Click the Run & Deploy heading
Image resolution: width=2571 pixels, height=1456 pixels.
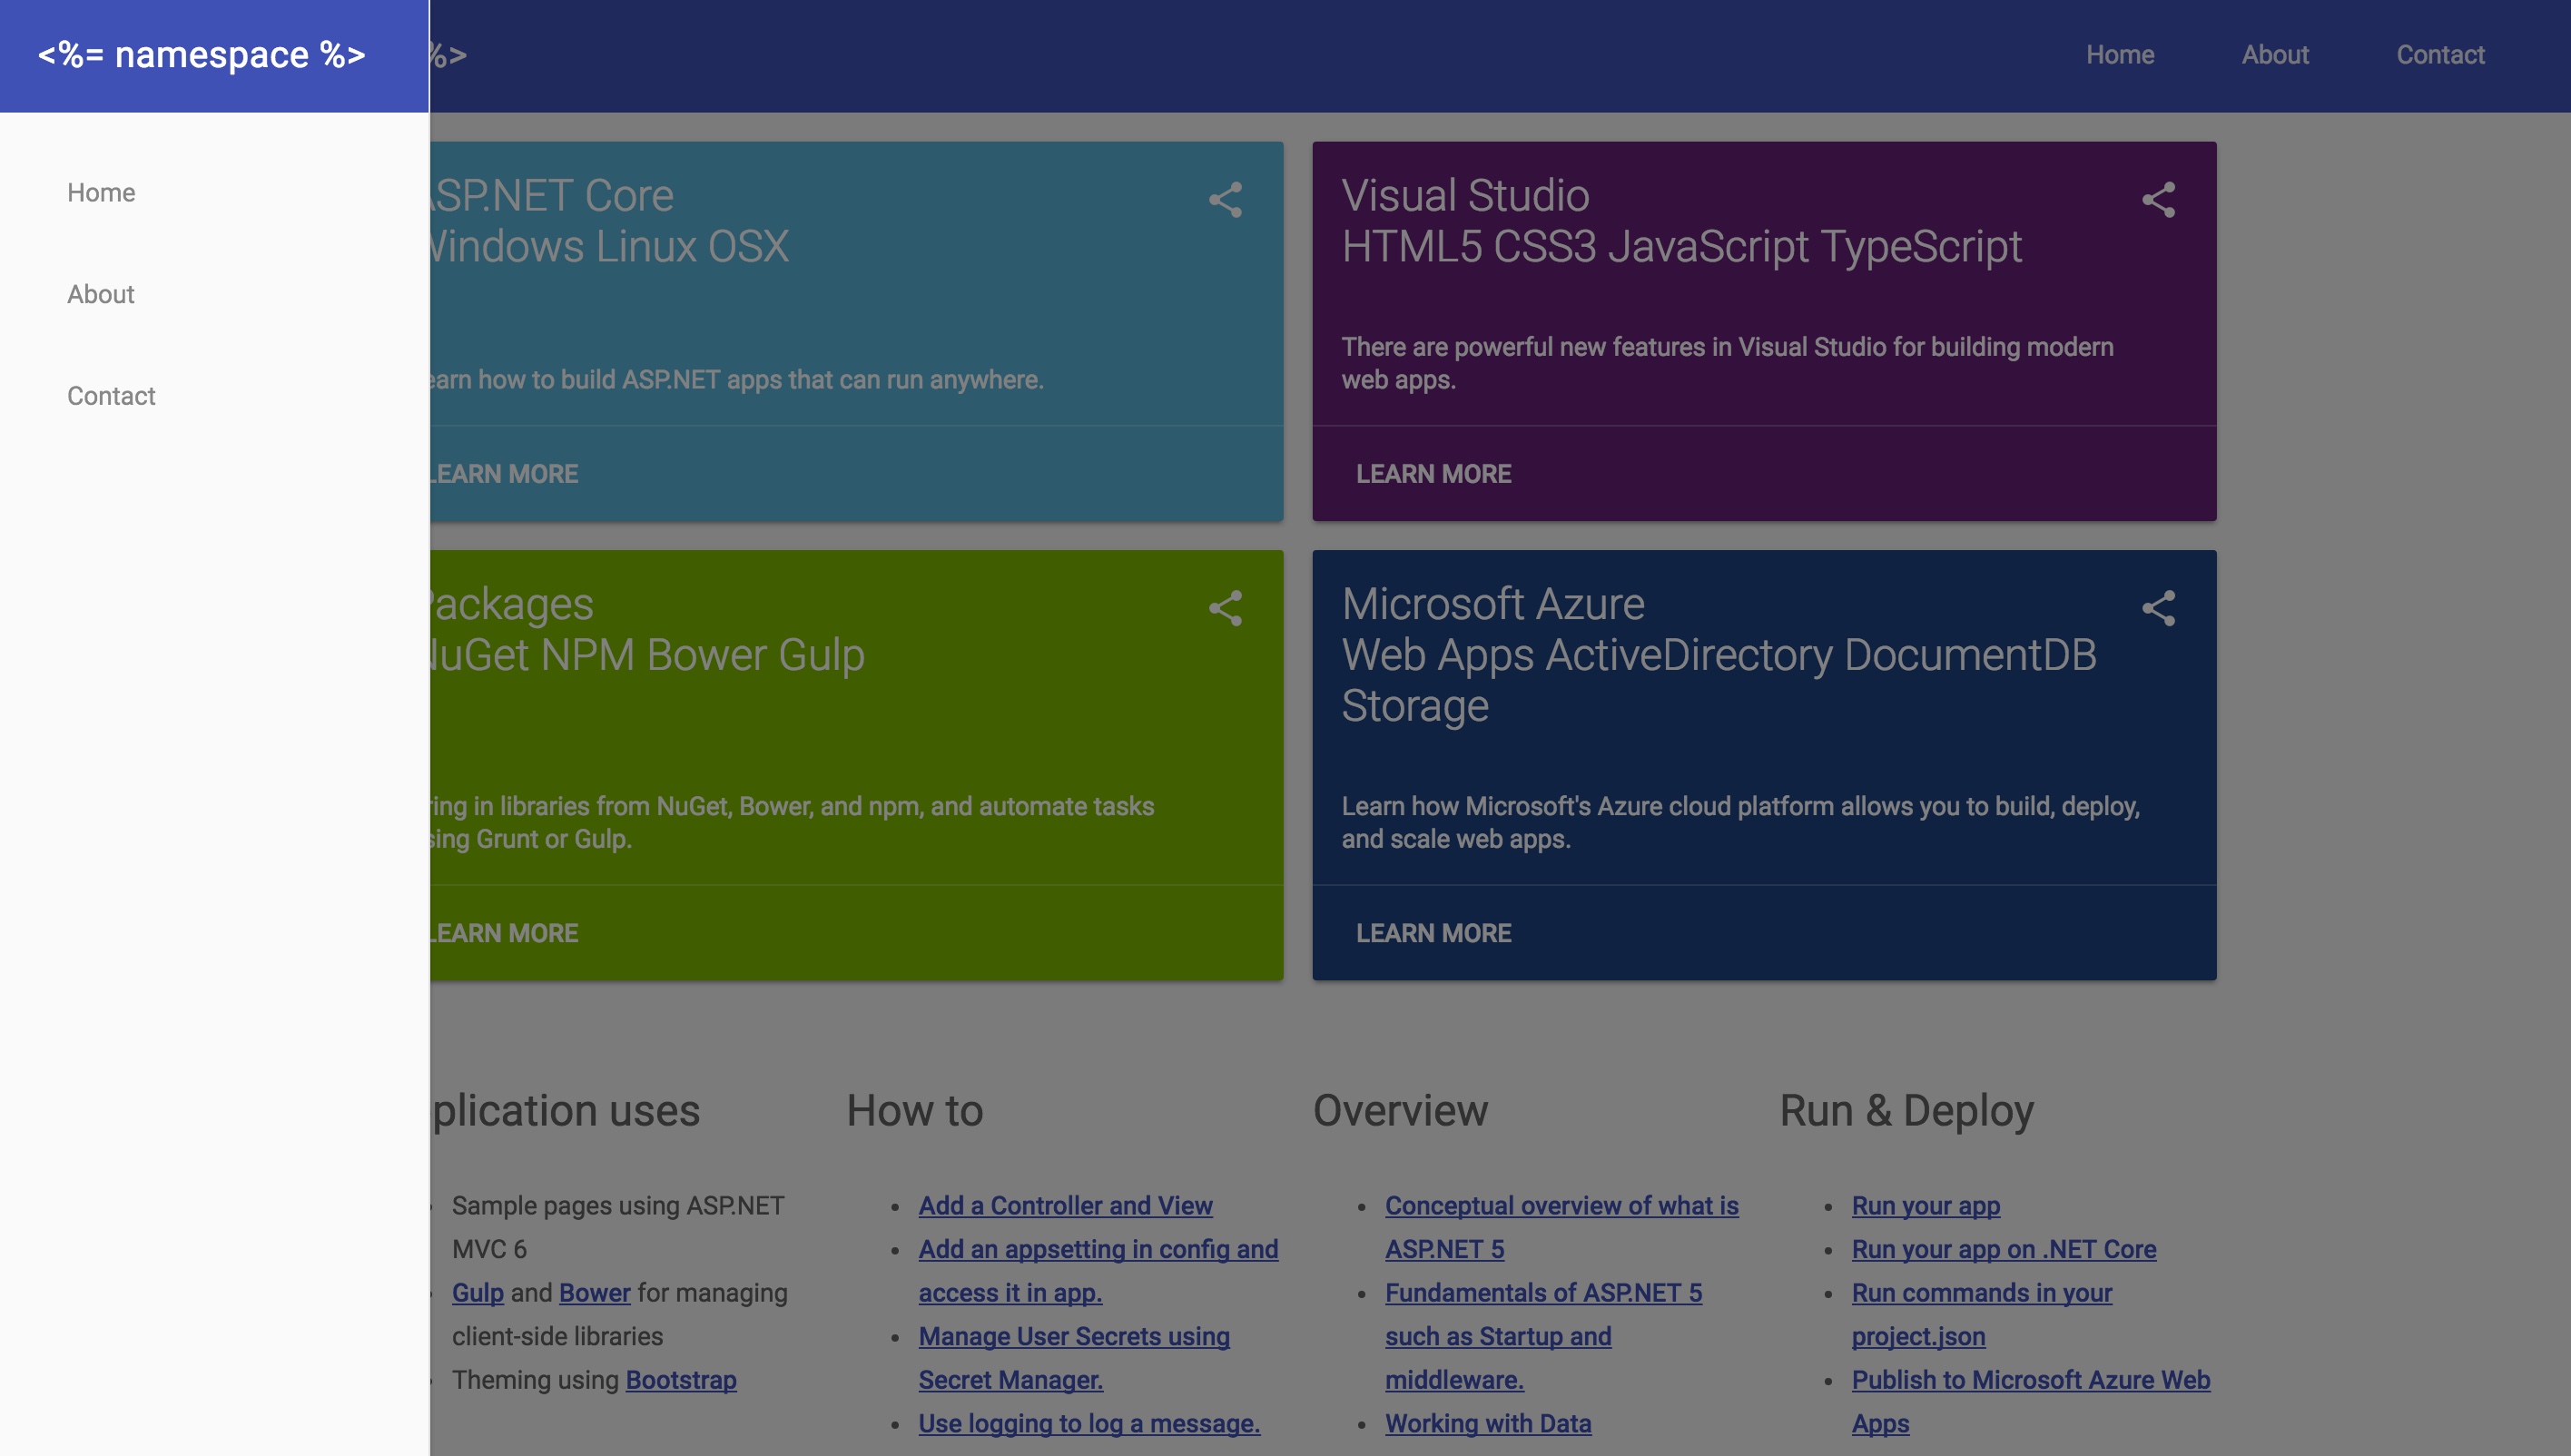(1907, 1110)
